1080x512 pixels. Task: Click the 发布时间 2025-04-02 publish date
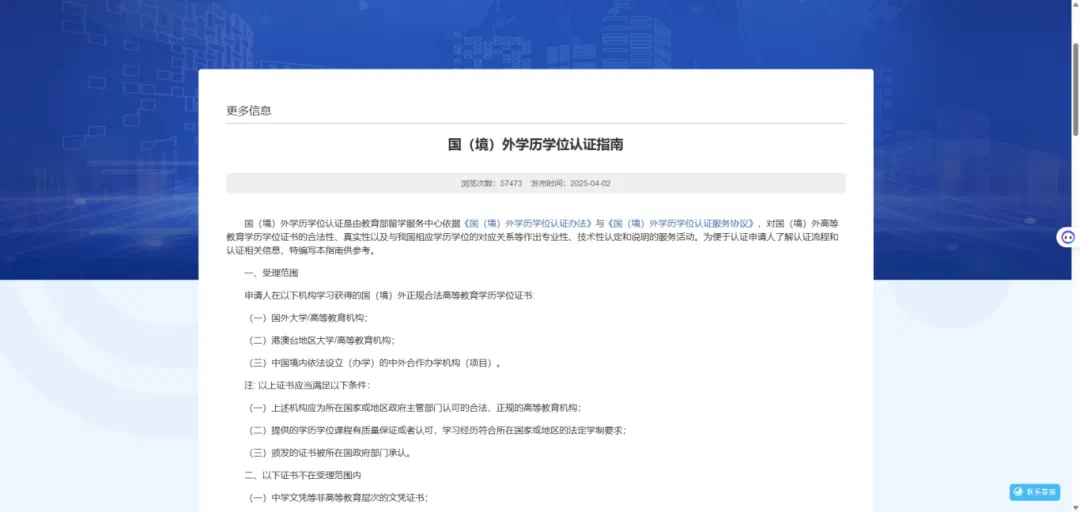coord(570,184)
